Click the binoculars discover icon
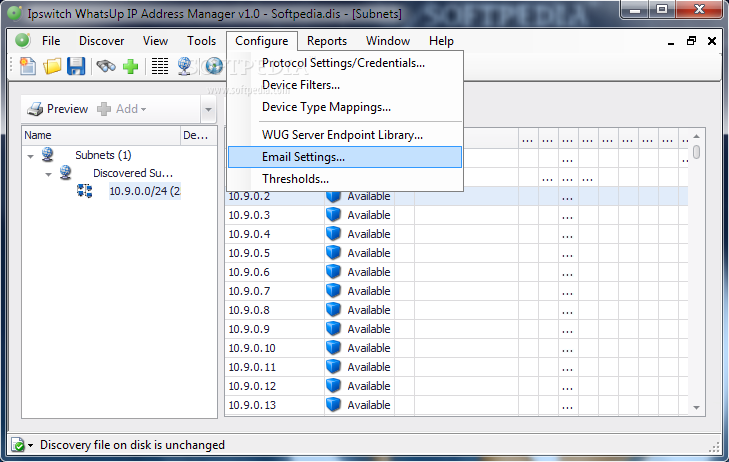The height and width of the screenshot is (462, 729). (x=106, y=66)
